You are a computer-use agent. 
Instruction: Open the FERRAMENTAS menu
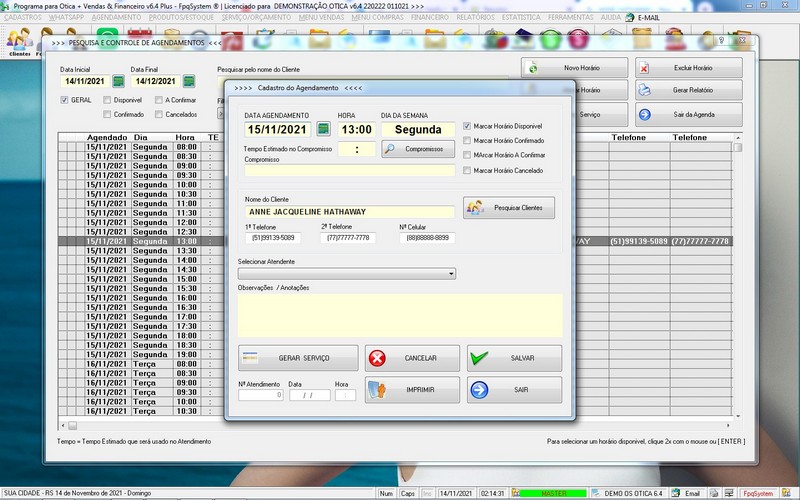(x=570, y=17)
